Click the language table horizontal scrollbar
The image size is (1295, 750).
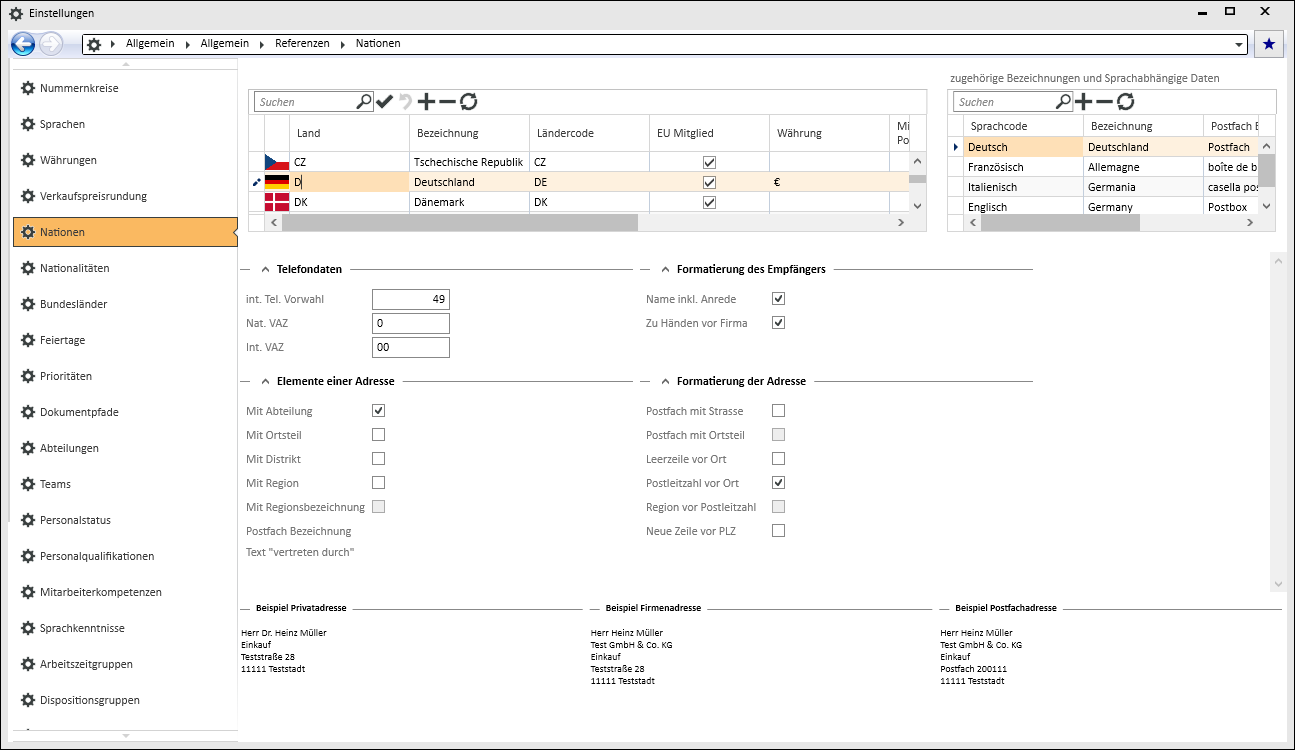(1060, 223)
